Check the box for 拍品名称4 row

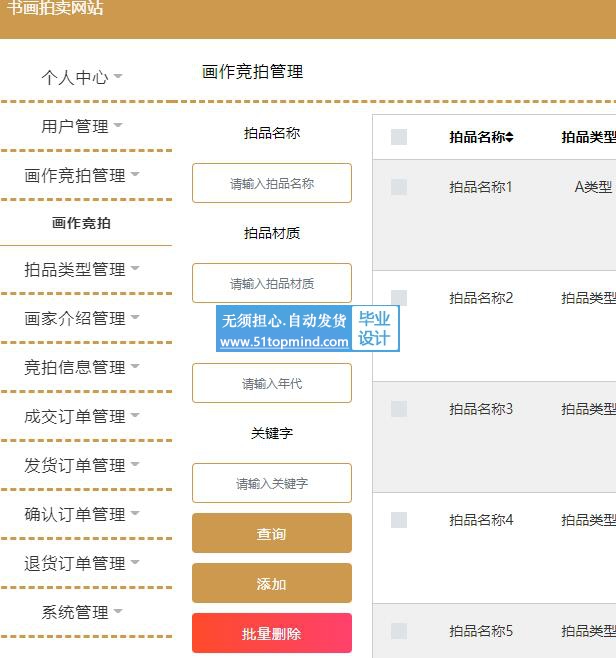399,520
